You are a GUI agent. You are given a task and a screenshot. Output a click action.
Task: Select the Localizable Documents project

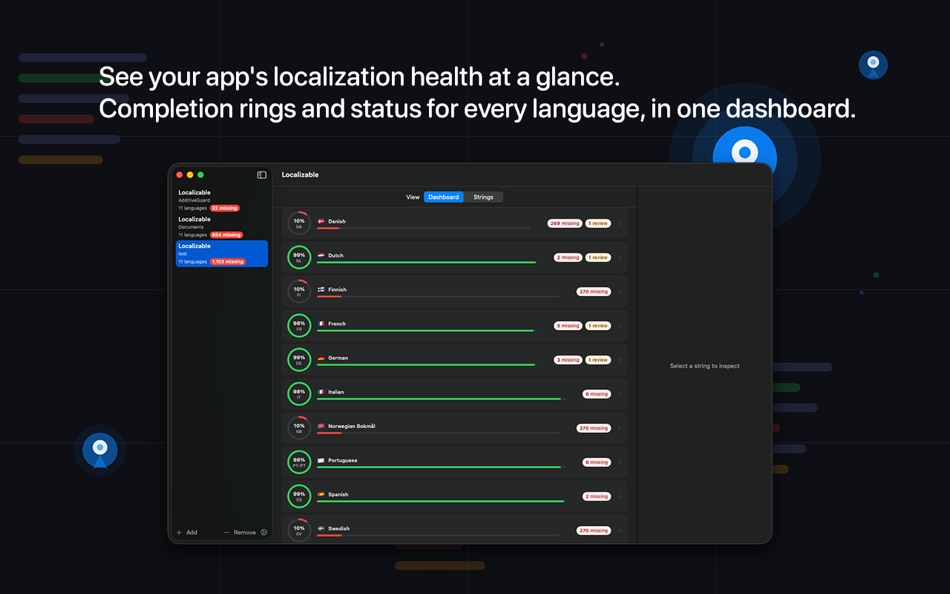pos(222,227)
